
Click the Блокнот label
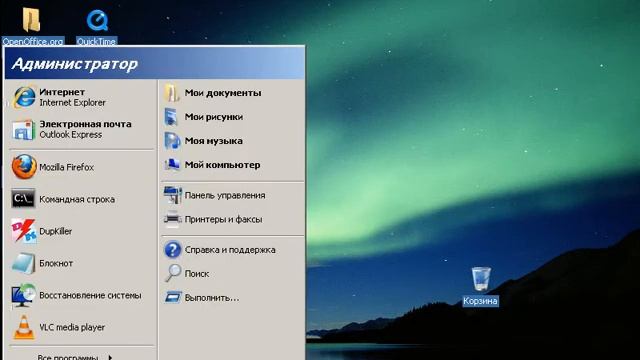[56, 264]
